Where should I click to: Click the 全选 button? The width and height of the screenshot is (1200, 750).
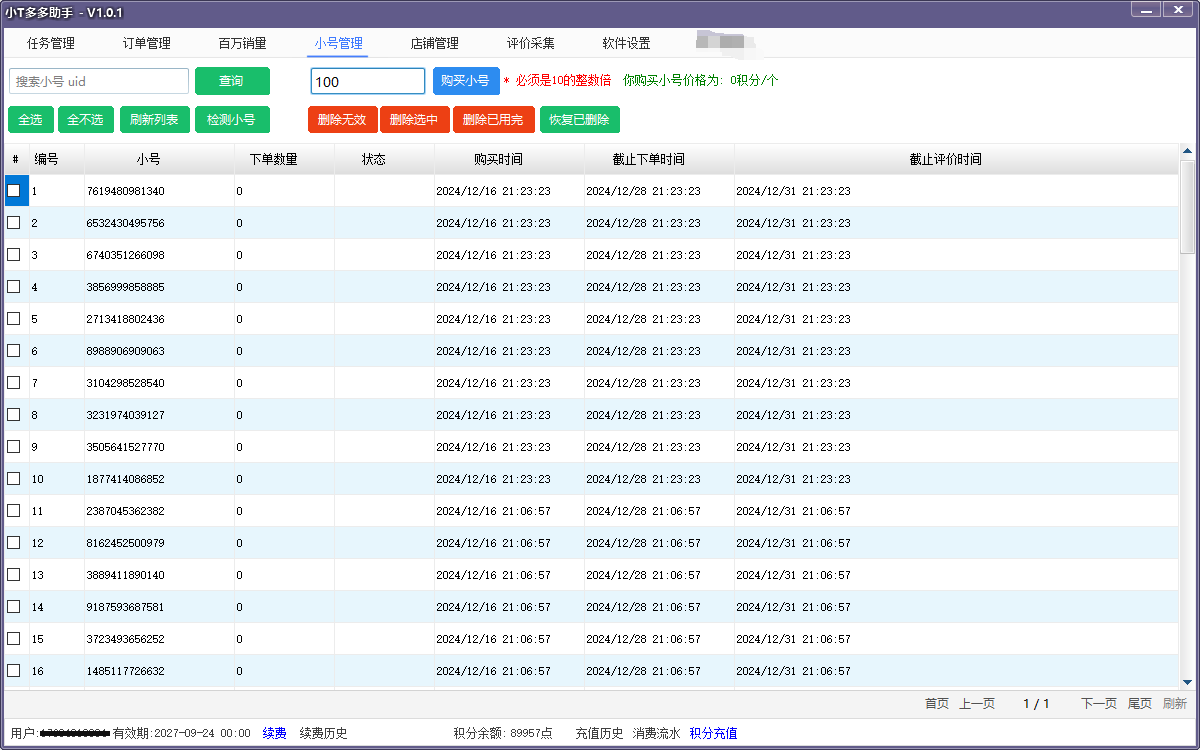point(31,120)
